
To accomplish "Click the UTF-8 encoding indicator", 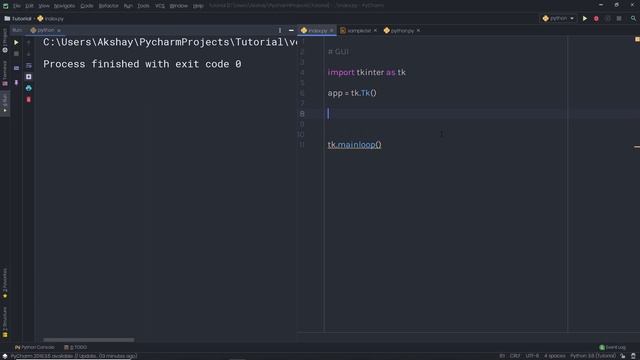I will pos(532,356).
